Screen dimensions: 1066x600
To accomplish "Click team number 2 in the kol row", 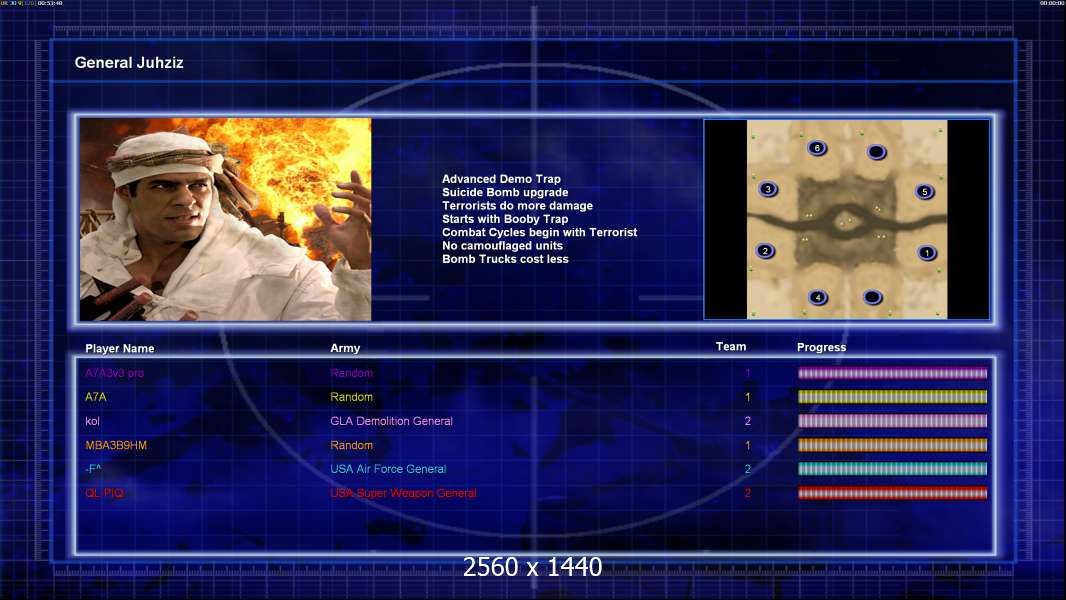I will (x=748, y=421).
